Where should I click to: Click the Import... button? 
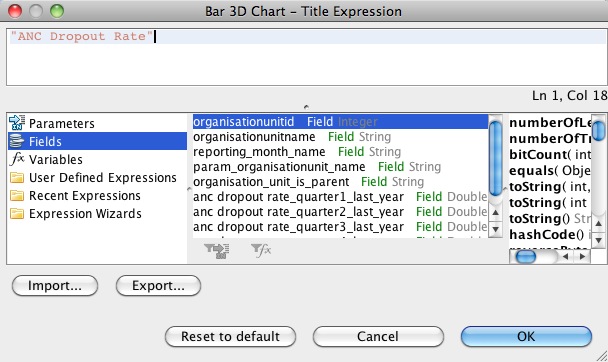pyautogui.click(x=55, y=286)
